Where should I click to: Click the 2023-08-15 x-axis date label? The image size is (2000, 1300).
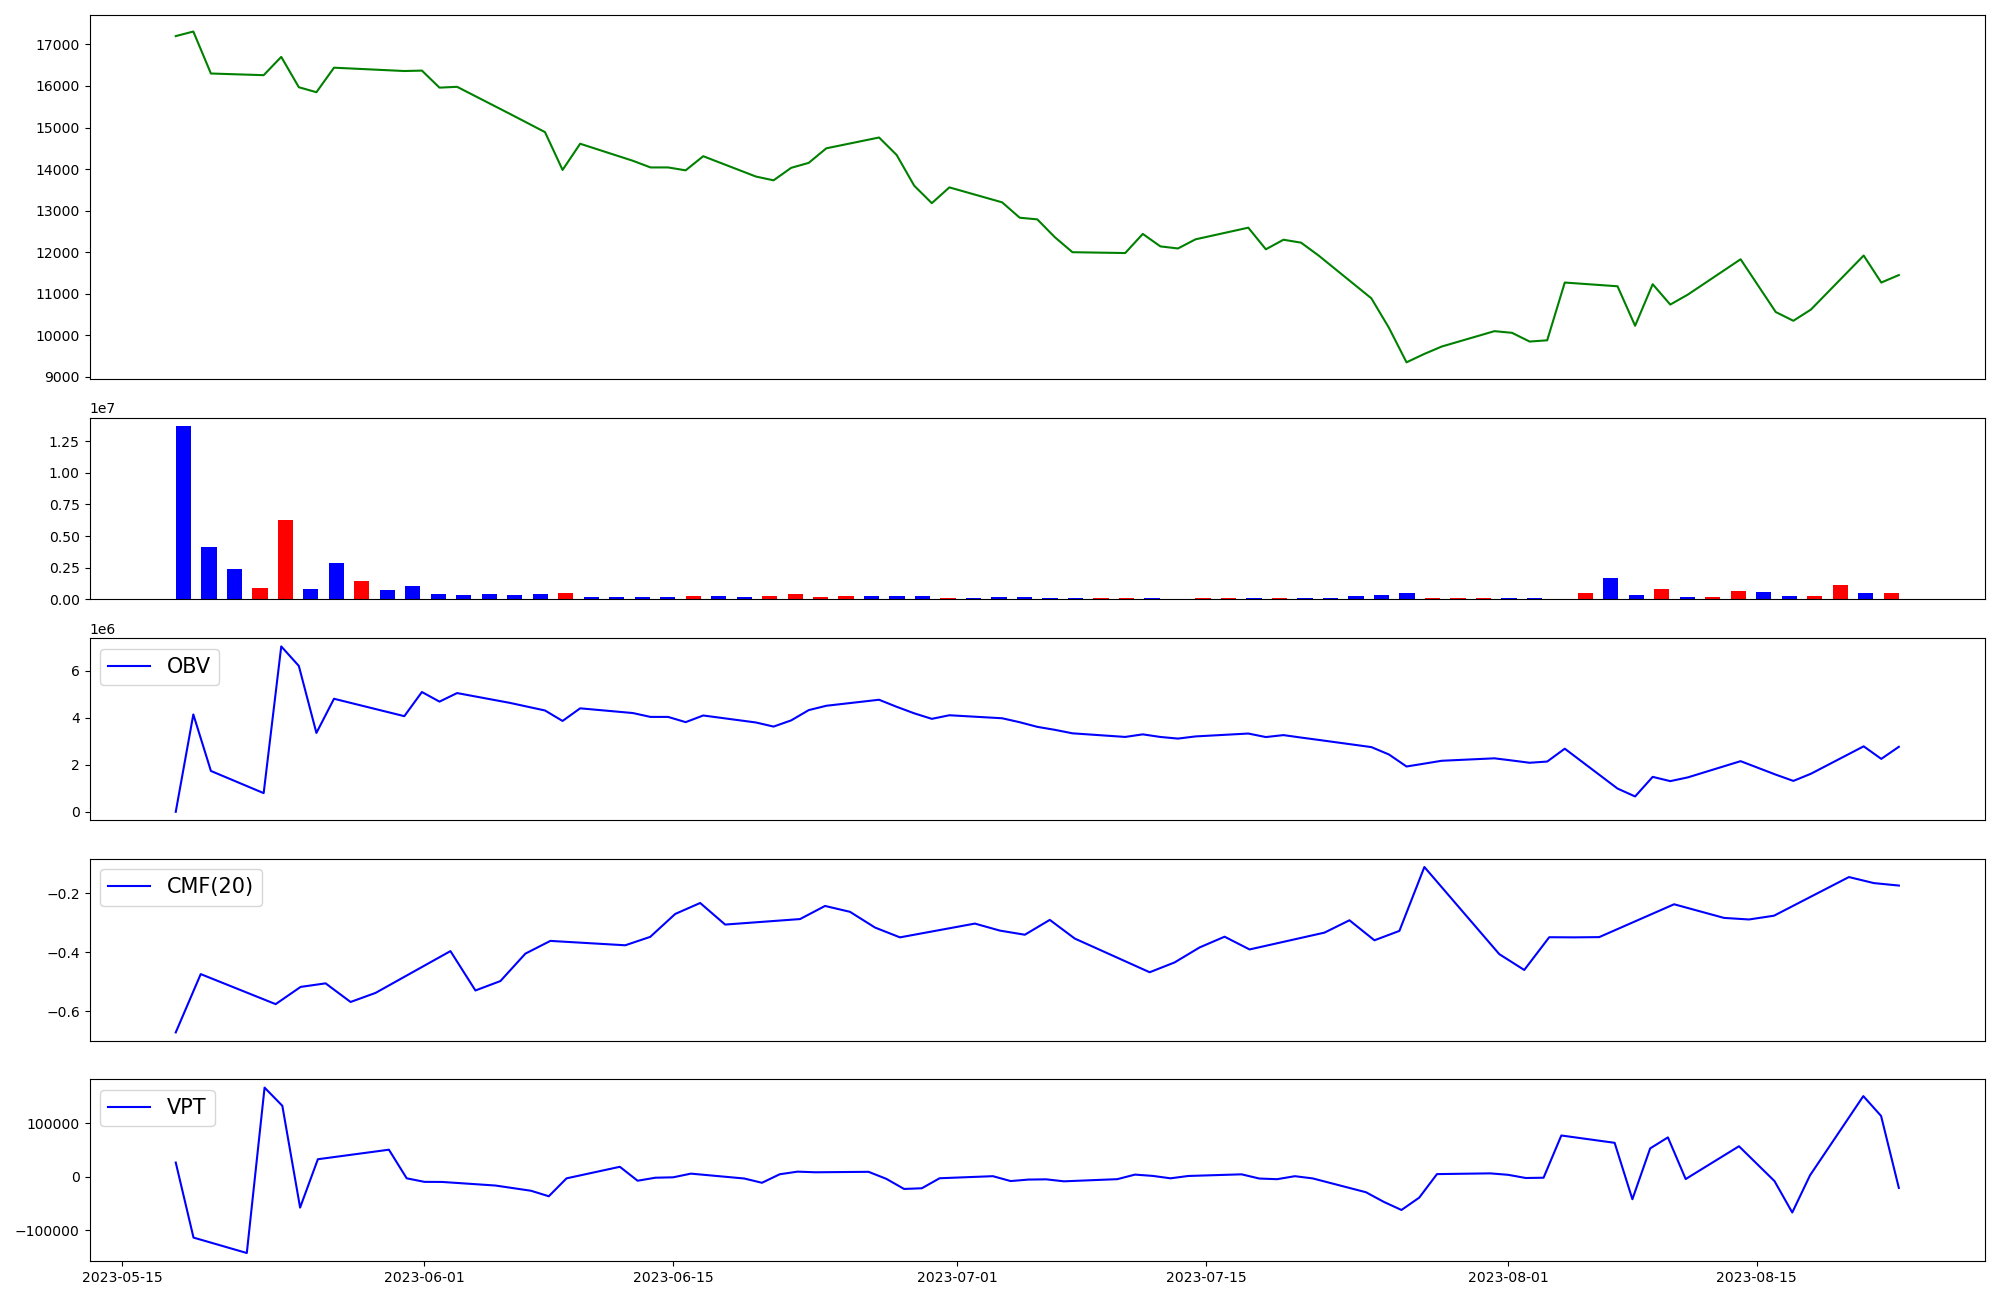(1756, 1277)
